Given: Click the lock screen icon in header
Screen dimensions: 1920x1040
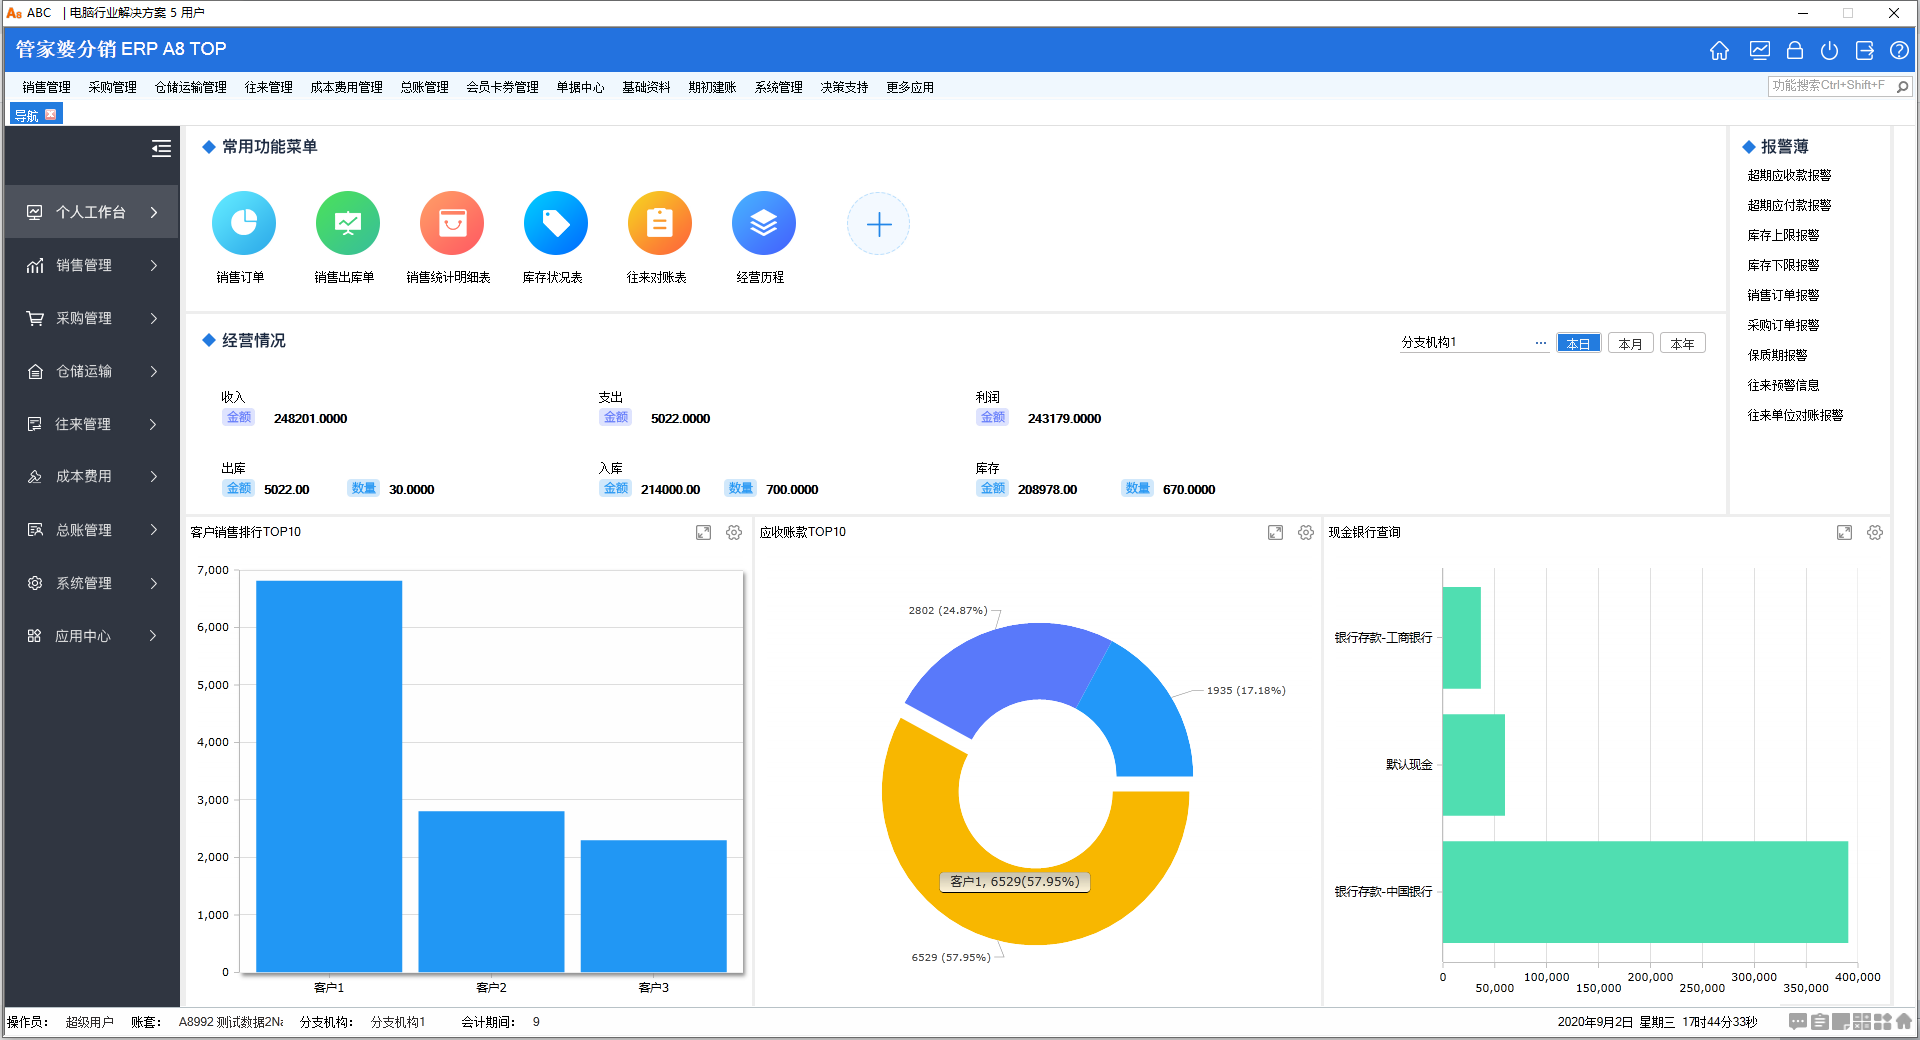Looking at the screenshot, I should coord(1795,50).
